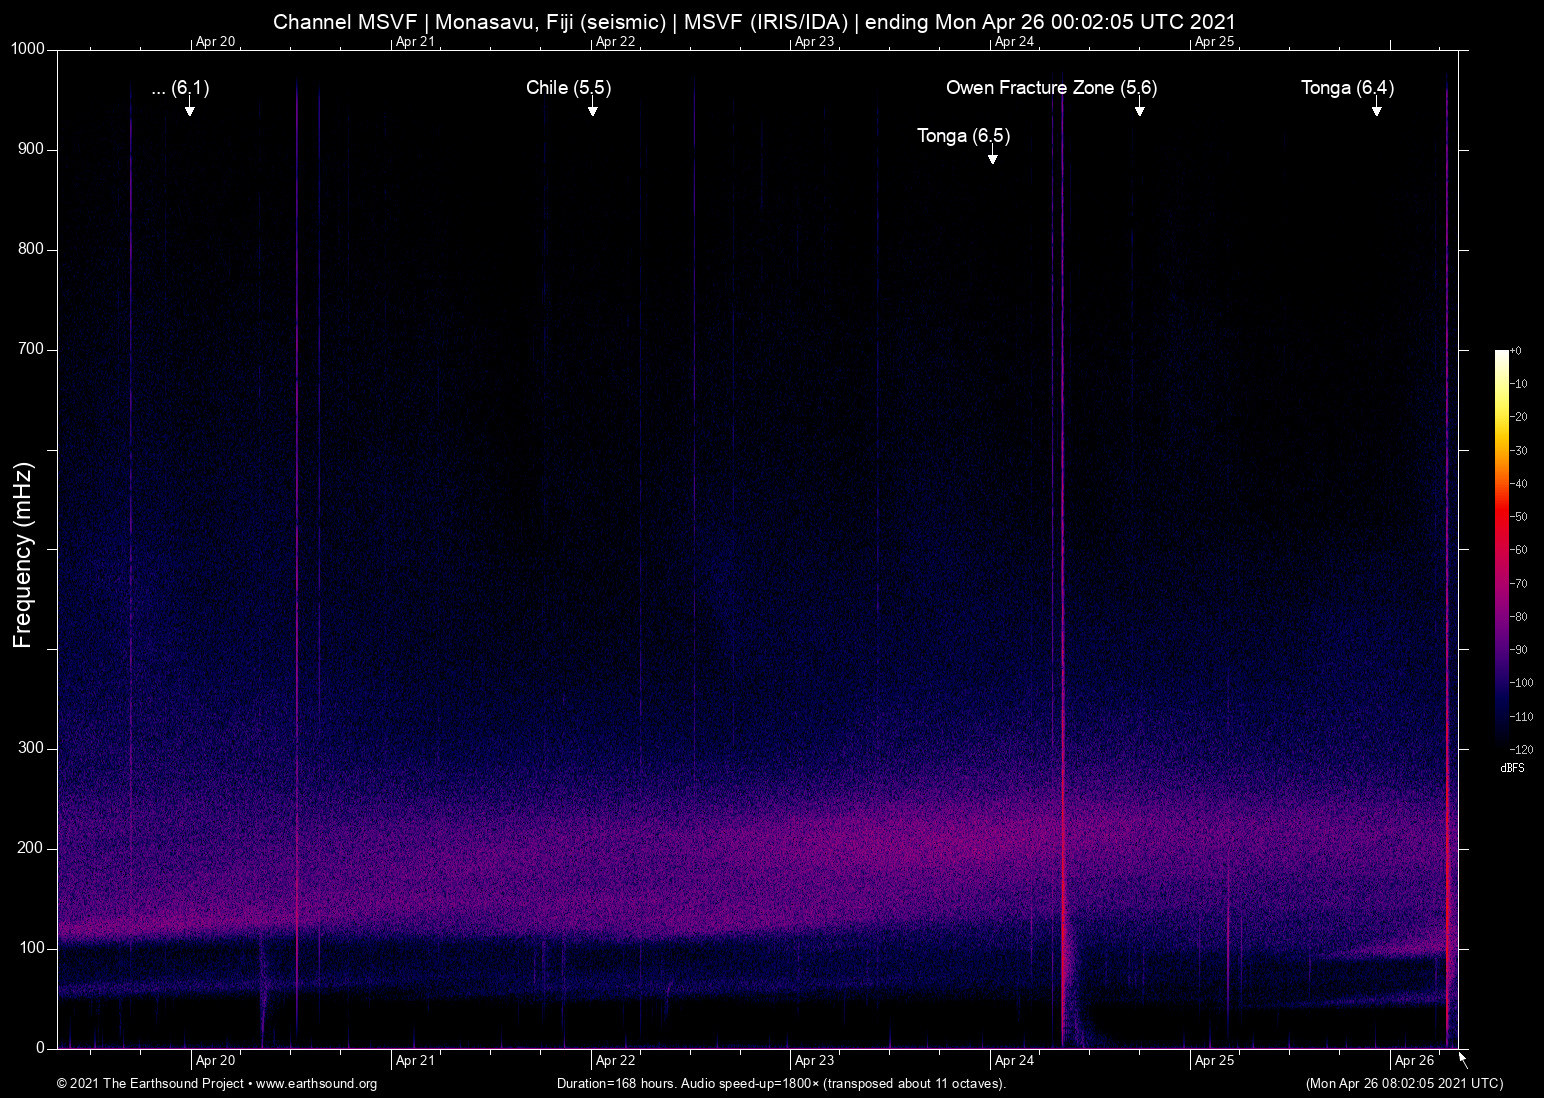The width and height of the screenshot is (1544, 1098).
Task: Click the bright red streak at Apr 26
Action: click(1447, 600)
